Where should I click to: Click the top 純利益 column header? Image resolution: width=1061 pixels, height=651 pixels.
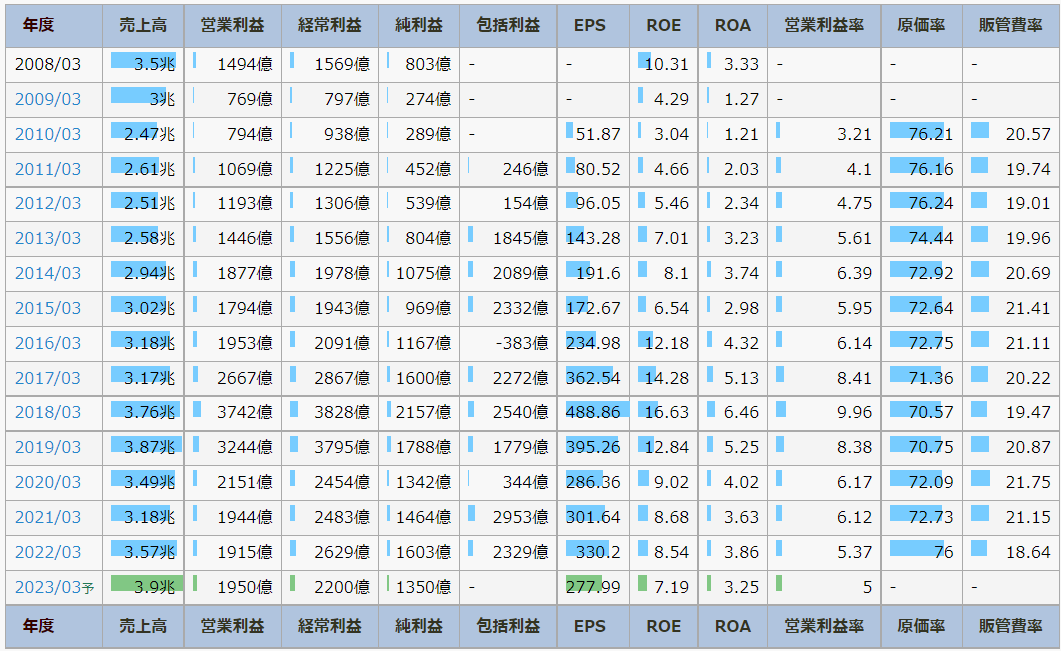pyautogui.click(x=419, y=26)
